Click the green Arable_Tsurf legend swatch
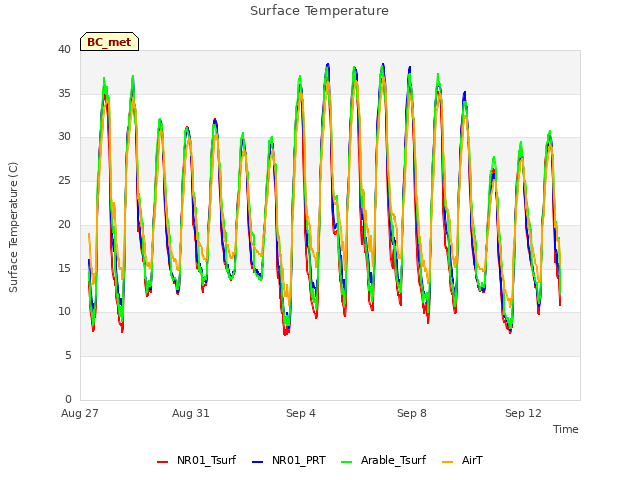This screenshot has width=640, height=480. click(346, 462)
